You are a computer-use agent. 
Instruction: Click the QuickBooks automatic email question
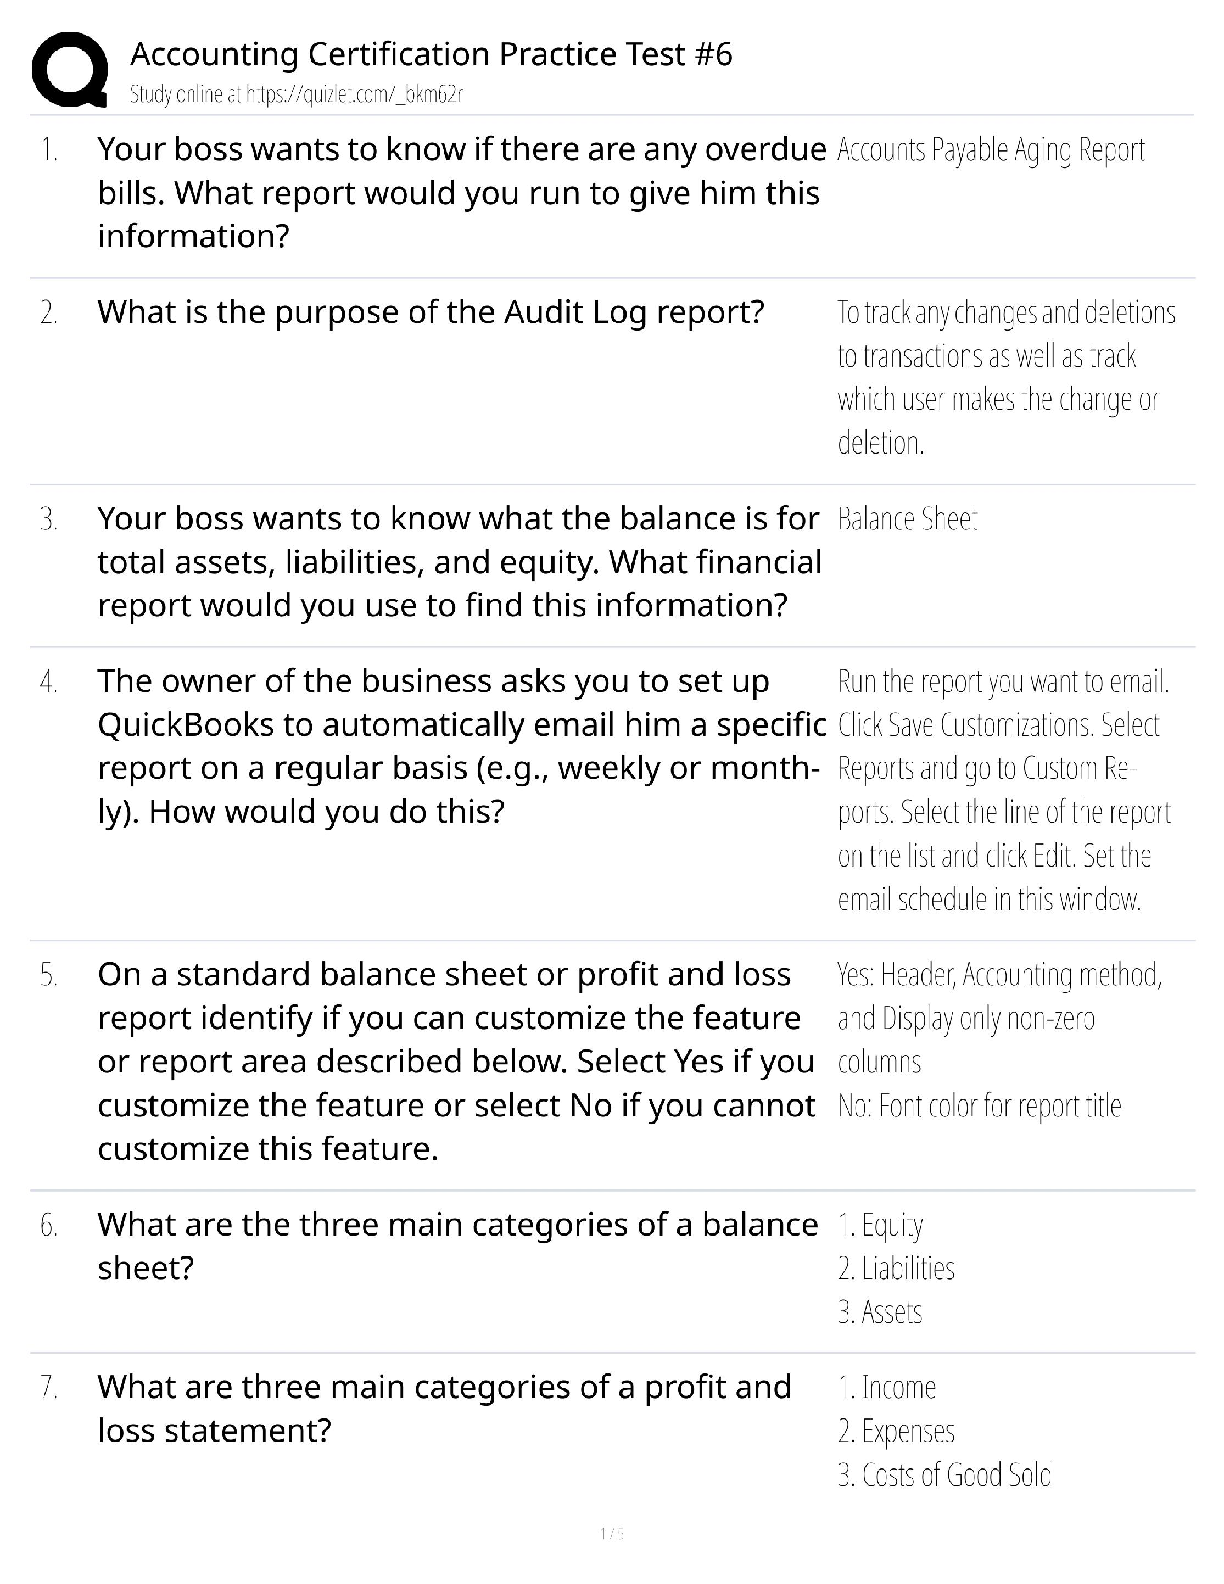(460, 746)
